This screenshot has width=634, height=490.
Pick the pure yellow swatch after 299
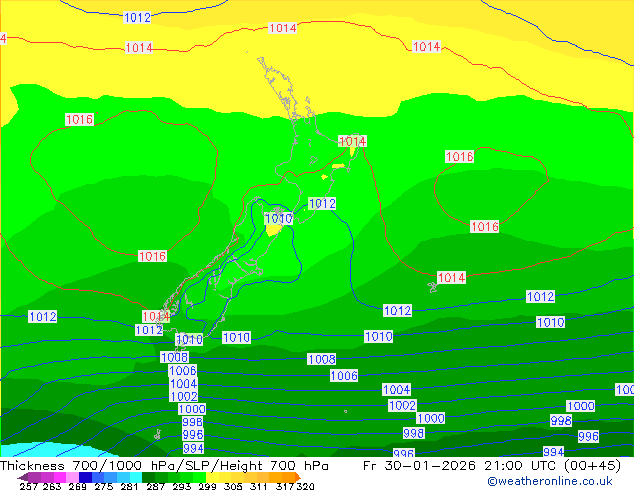[x=212, y=477]
